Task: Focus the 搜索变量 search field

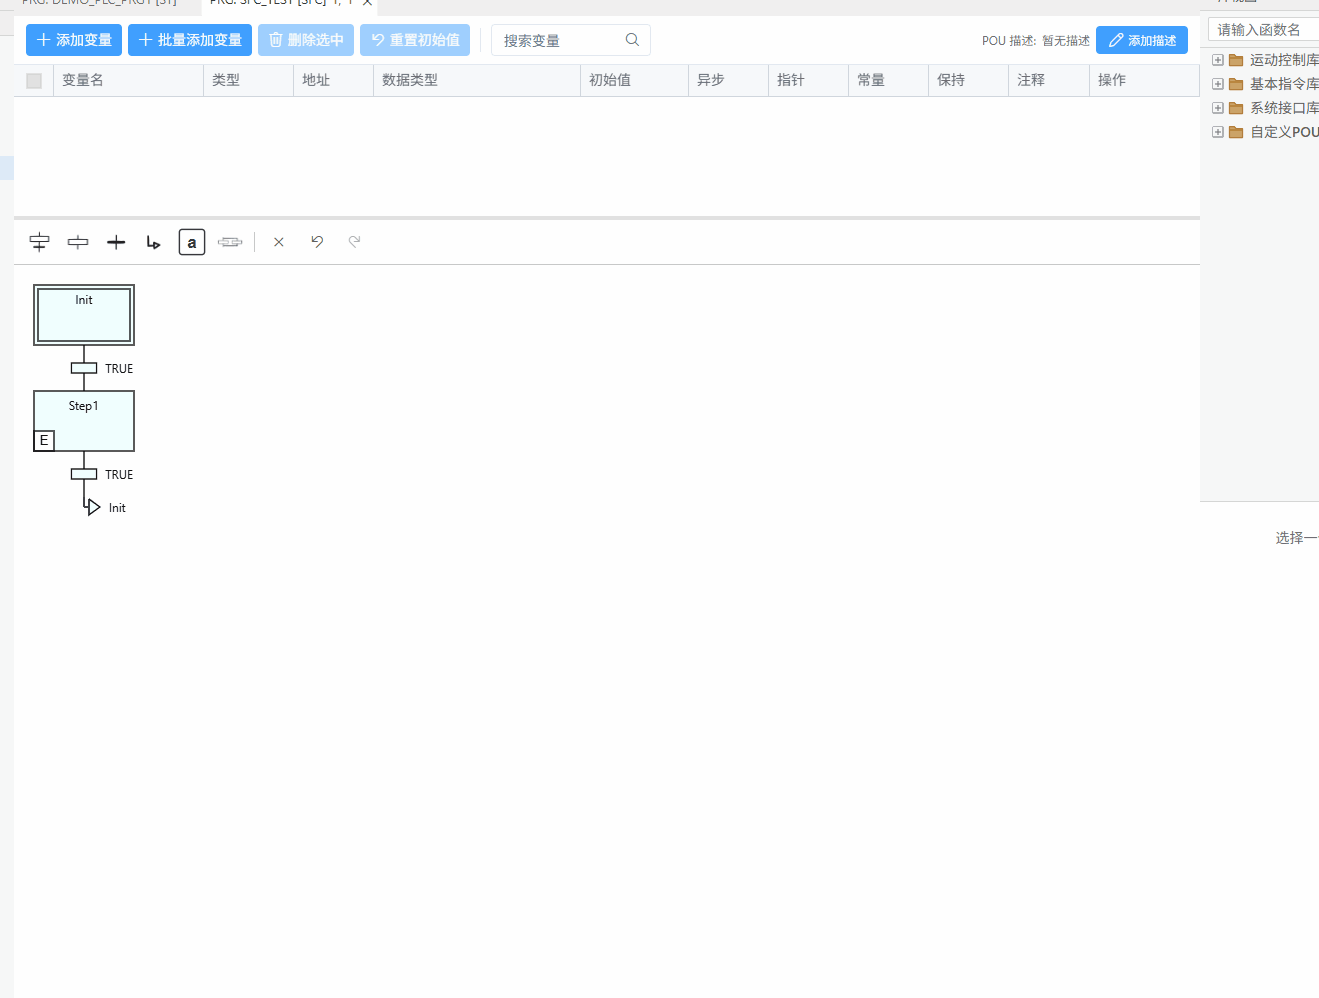Action: (x=571, y=40)
